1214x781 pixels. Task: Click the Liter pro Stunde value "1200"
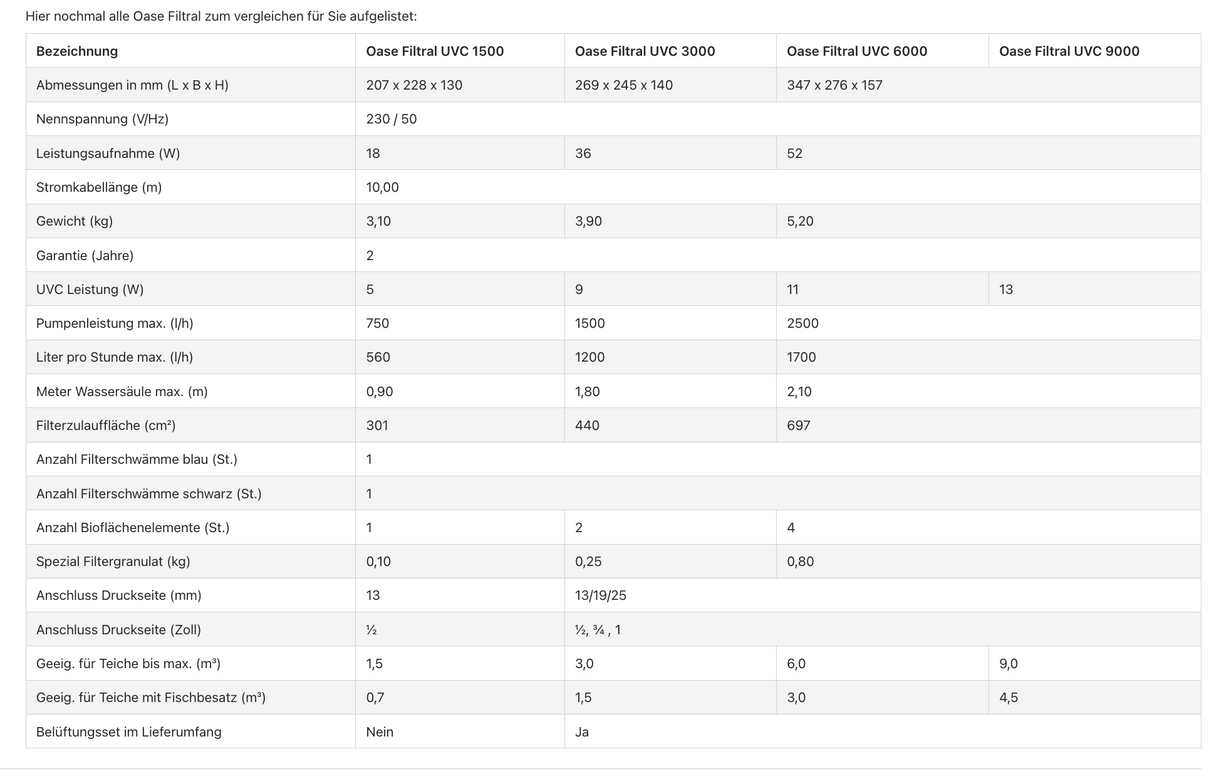(x=589, y=357)
